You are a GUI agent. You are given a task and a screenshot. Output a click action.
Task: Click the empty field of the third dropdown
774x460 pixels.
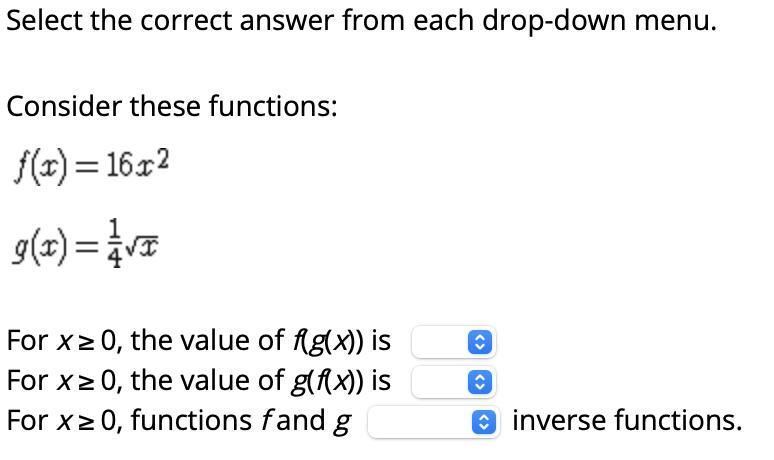[x=420, y=422]
